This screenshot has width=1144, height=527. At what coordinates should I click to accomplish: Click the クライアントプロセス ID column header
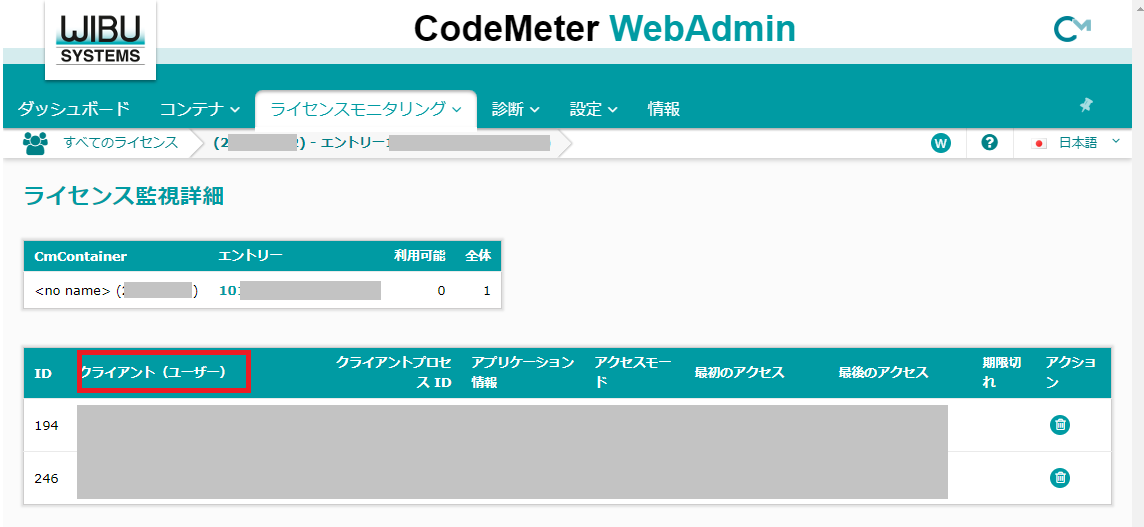pyautogui.click(x=394, y=372)
